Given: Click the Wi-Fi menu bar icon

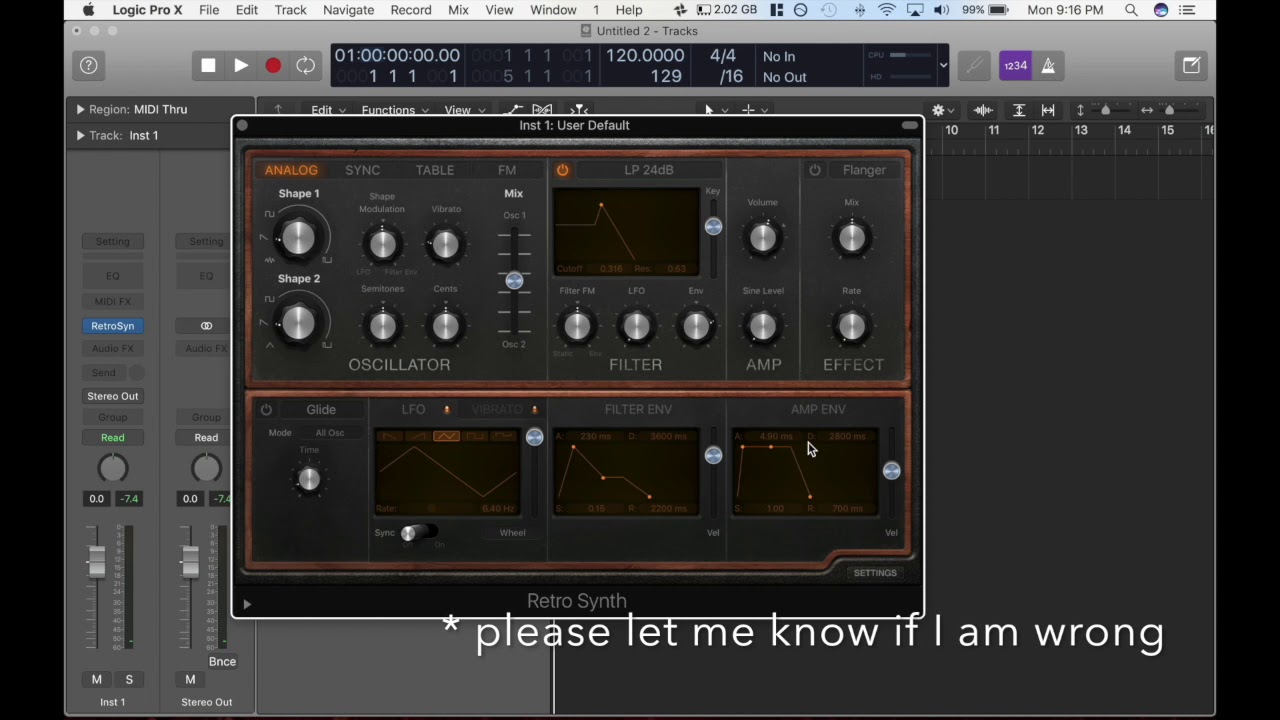Looking at the screenshot, I should tap(887, 10).
